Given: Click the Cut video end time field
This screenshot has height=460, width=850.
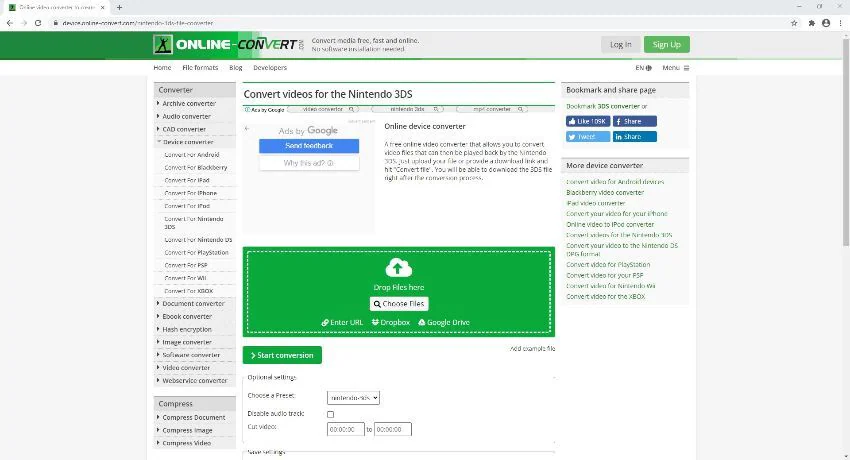Looking at the screenshot, I should (392, 430).
